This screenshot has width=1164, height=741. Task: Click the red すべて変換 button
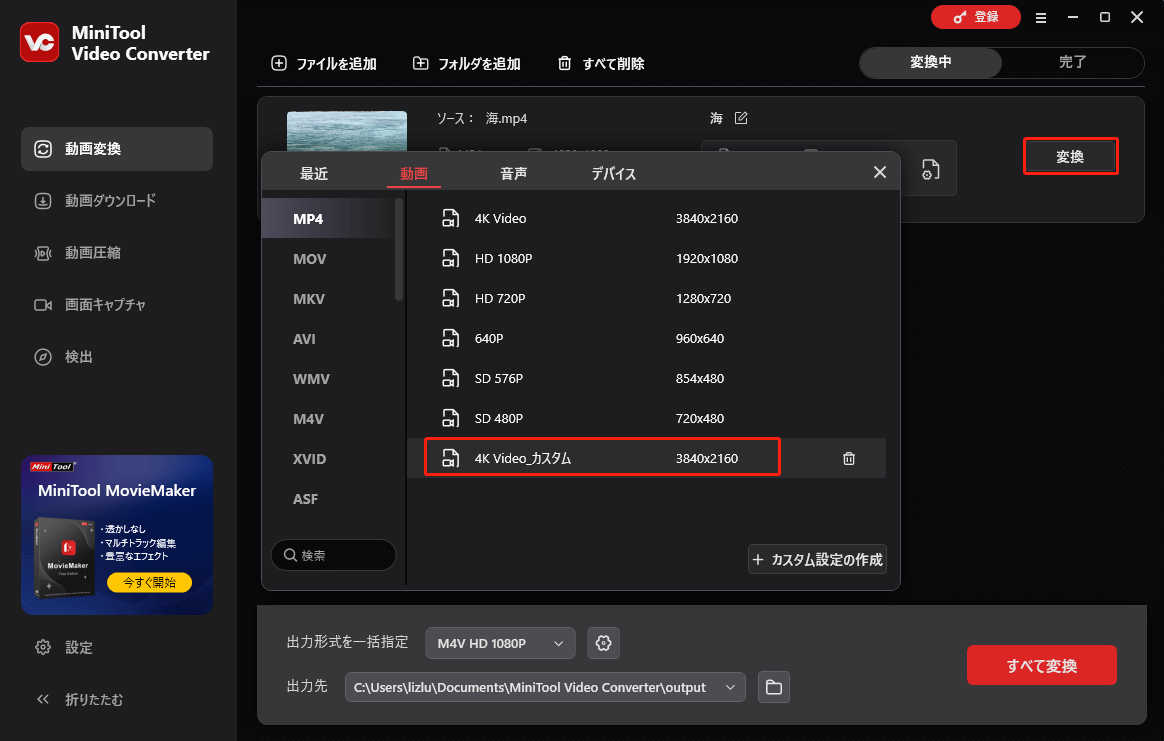pyautogui.click(x=1042, y=665)
